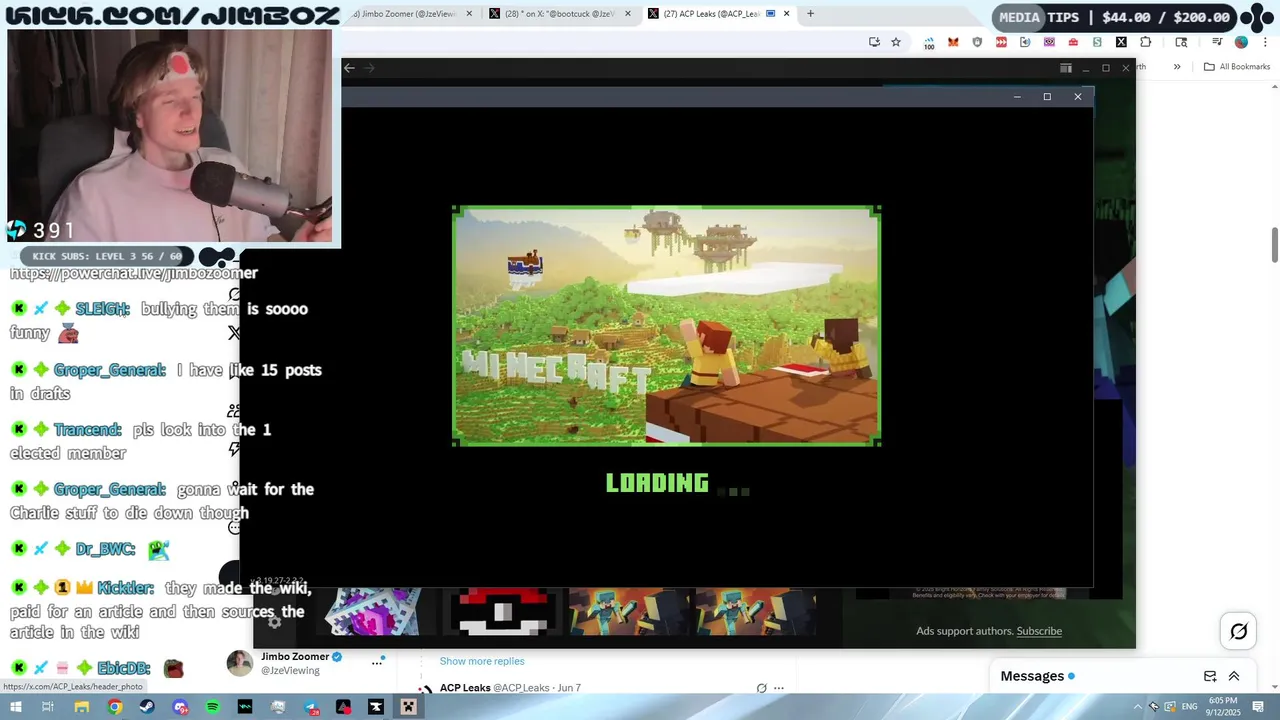
Task: Open the Chrome profile avatar
Action: (x=1241, y=42)
